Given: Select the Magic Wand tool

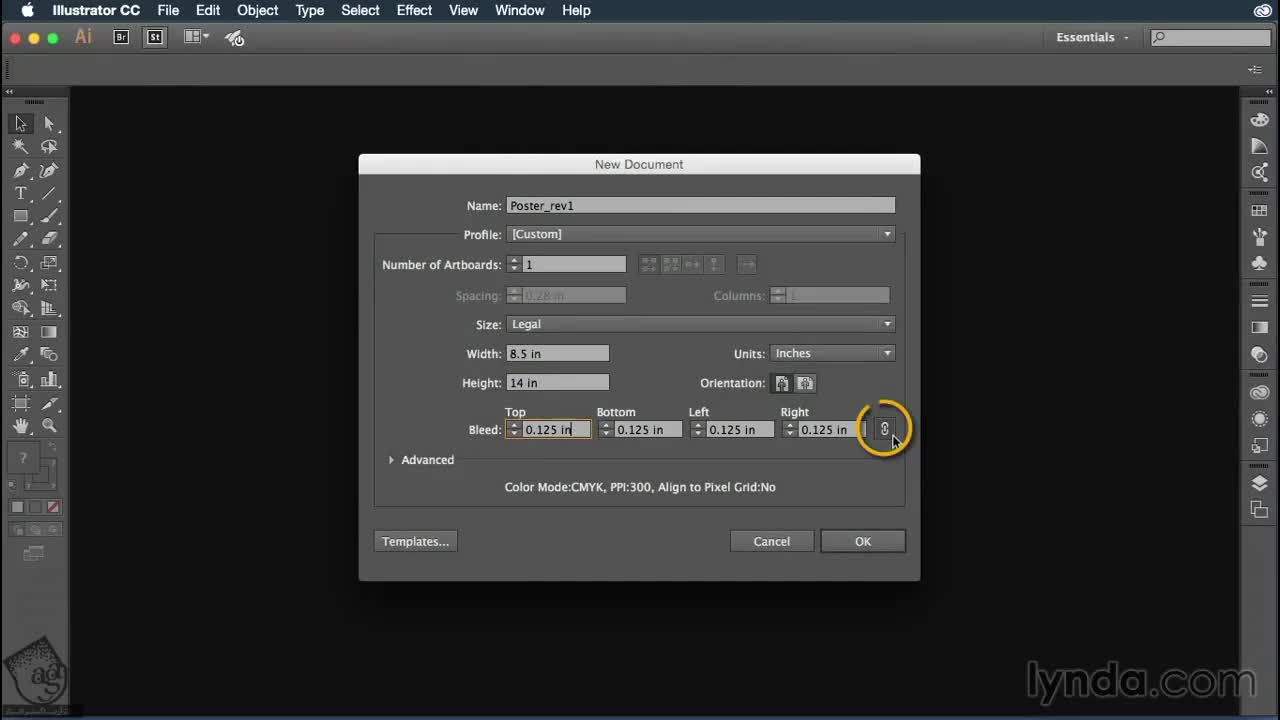Looking at the screenshot, I should coord(20,147).
